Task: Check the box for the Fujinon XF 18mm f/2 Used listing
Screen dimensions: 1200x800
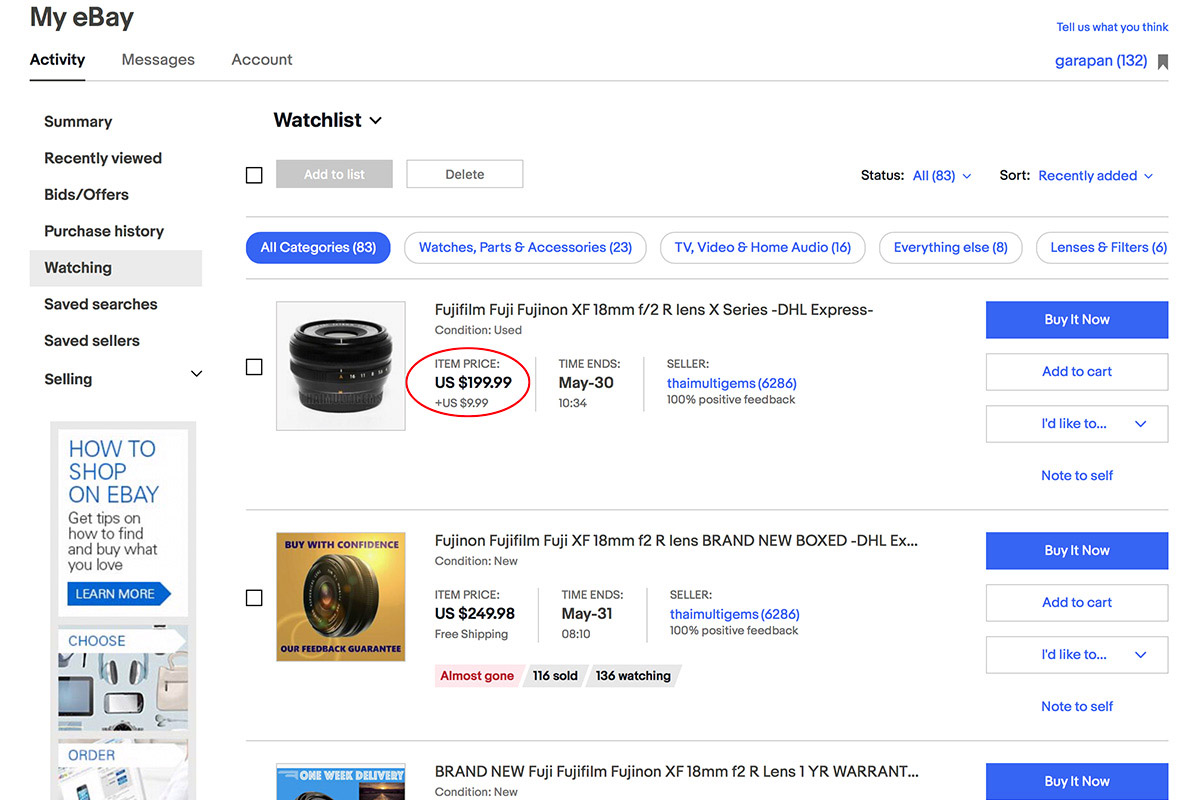Action: coord(254,367)
